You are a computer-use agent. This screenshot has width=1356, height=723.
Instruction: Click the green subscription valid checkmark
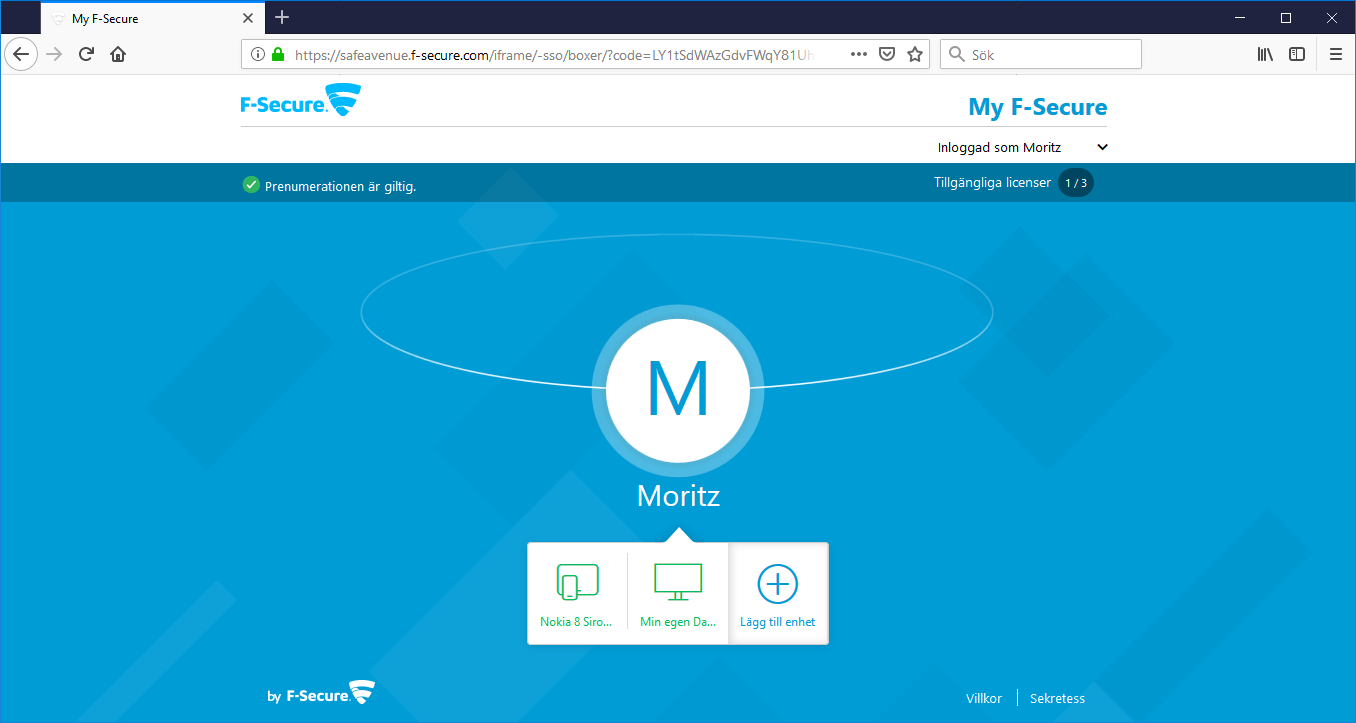pos(251,185)
